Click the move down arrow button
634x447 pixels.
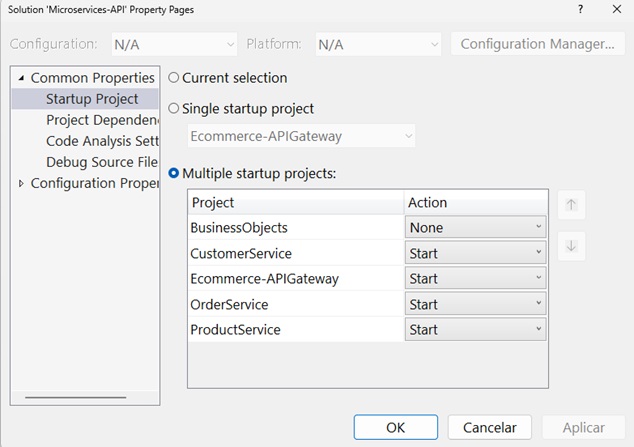pos(570,246)
